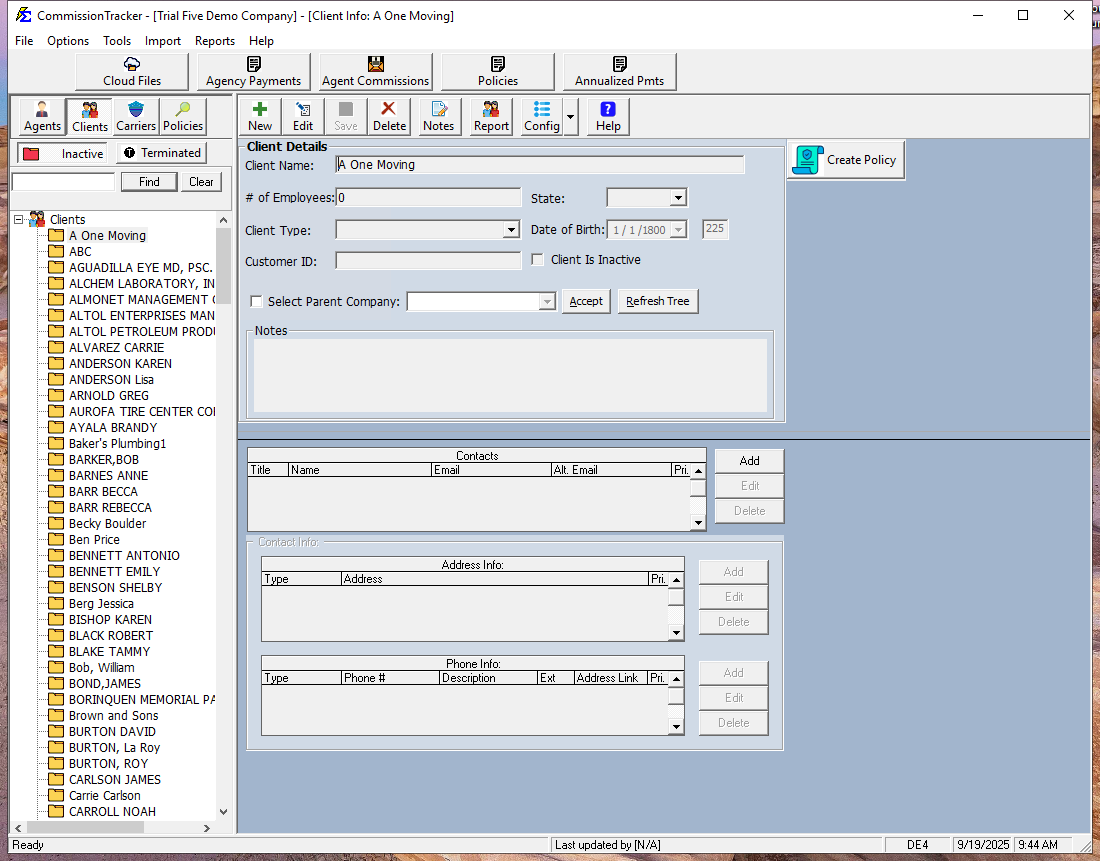This screenshot has width=1100, height=861.
Task: Open the Date of Birth date picker dropdown
Action: pos(678,230)
